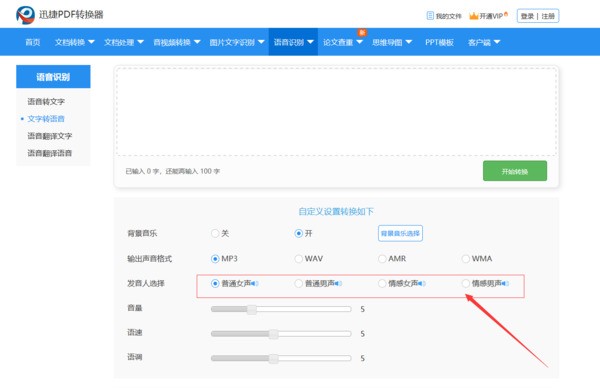This screenshot has width=600, height=388.
Task: Preview 情感女声 voice speaker icon
Action: (x=422, y=284)
